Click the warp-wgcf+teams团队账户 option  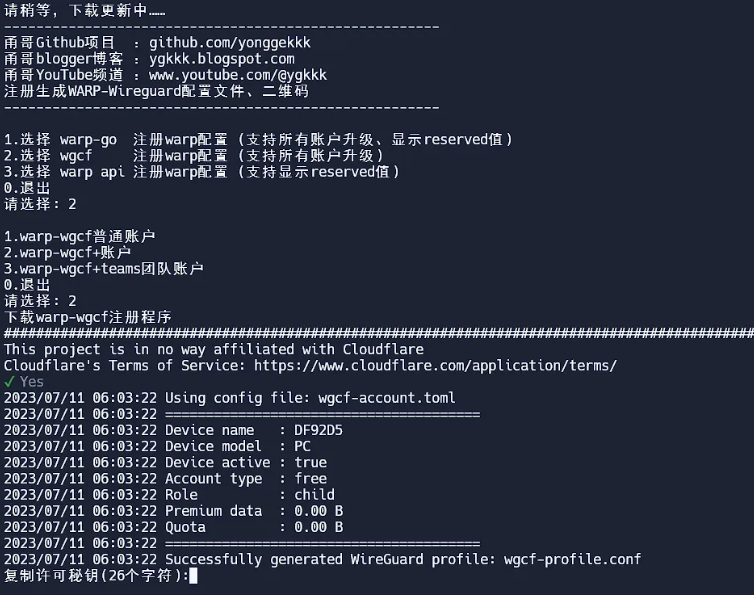point(104,268)
